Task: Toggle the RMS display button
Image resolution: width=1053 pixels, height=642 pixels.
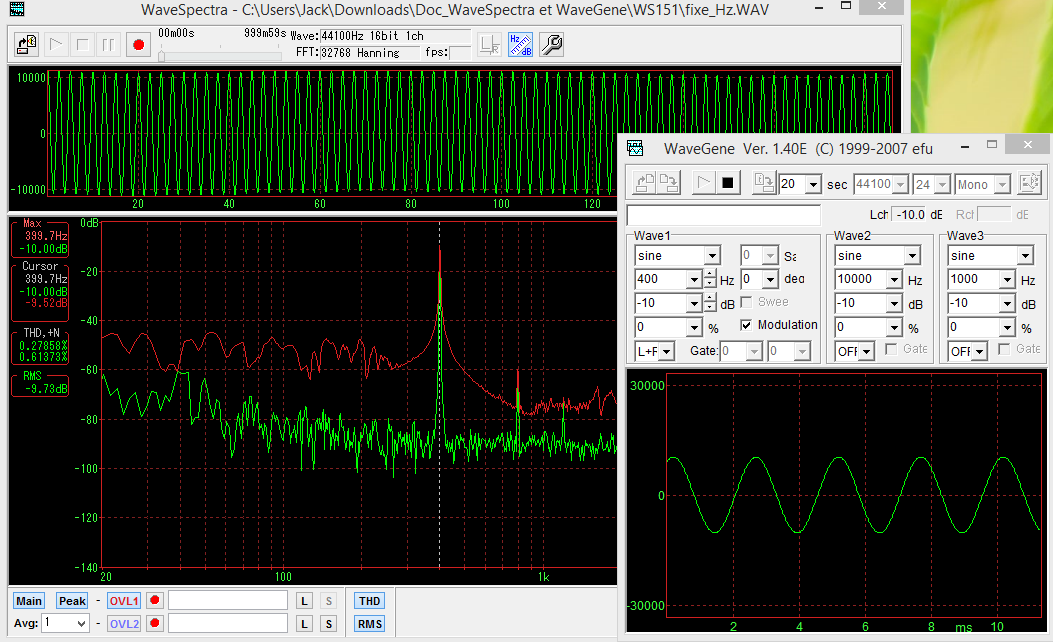Action: click(x=369, y=624)
